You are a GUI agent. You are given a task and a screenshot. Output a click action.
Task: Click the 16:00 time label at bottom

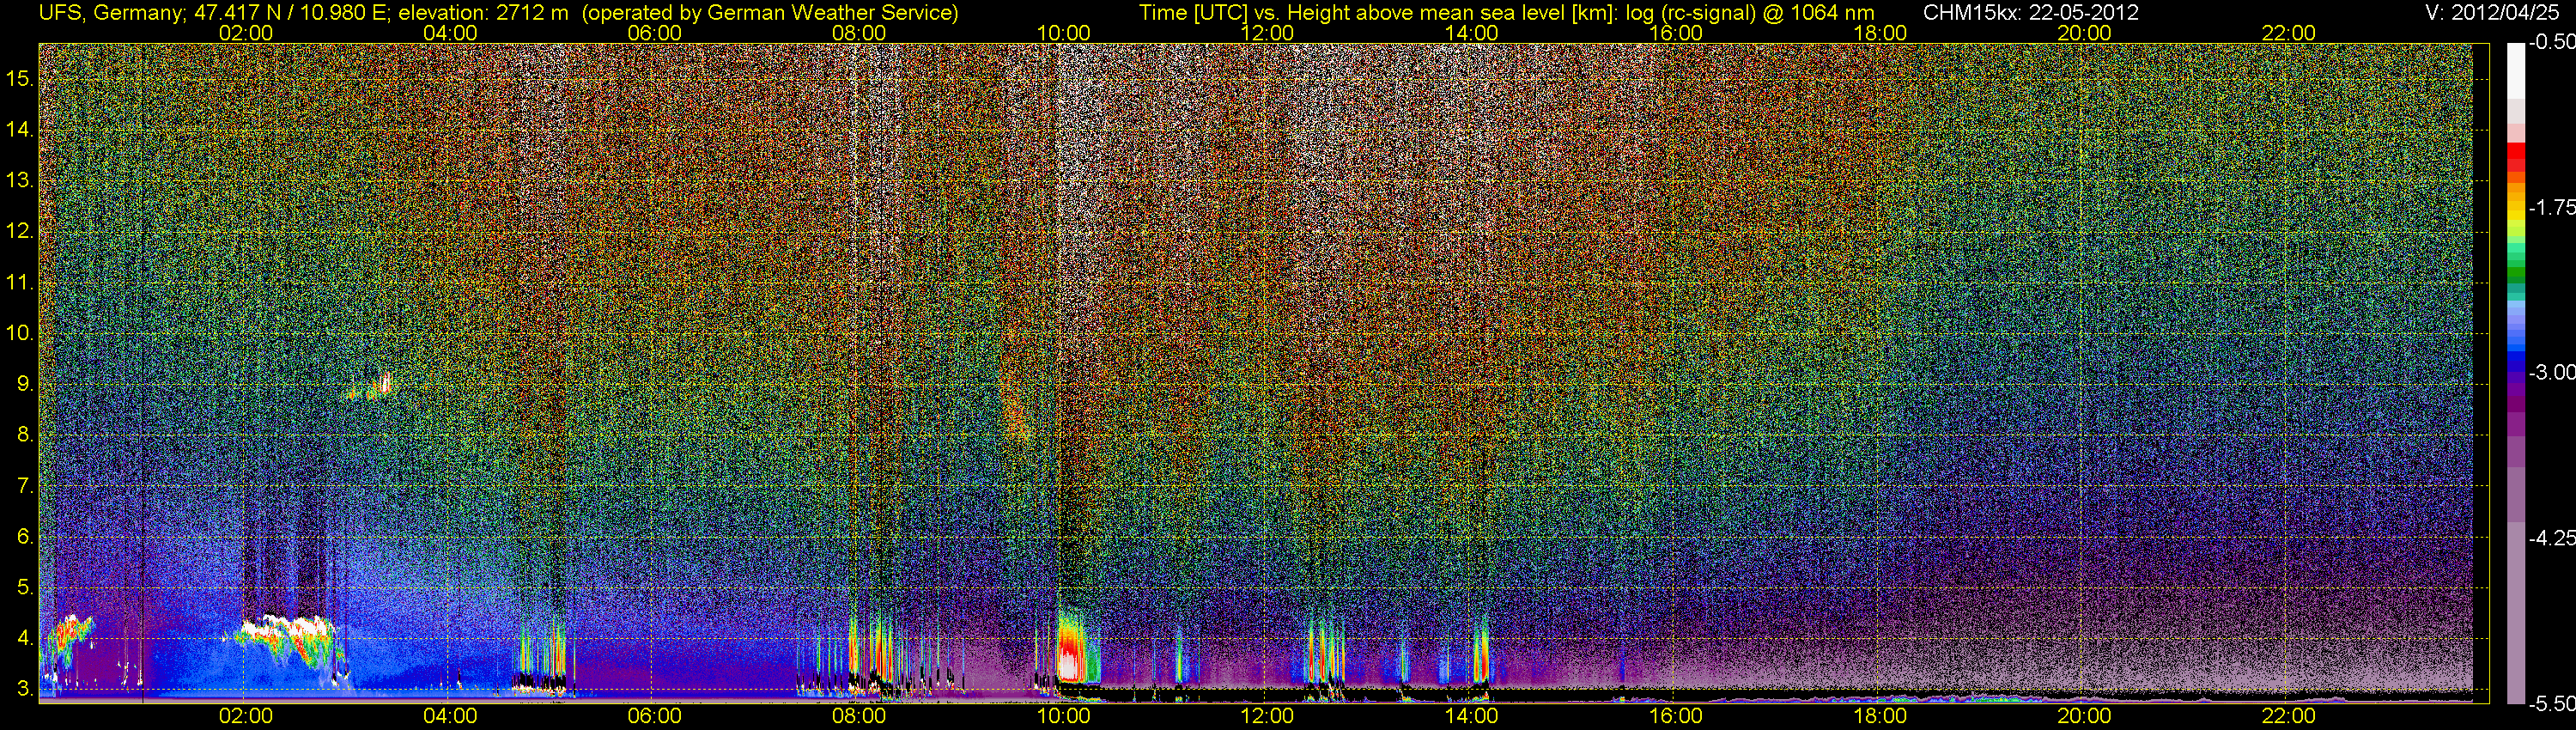pos(1676,716)
